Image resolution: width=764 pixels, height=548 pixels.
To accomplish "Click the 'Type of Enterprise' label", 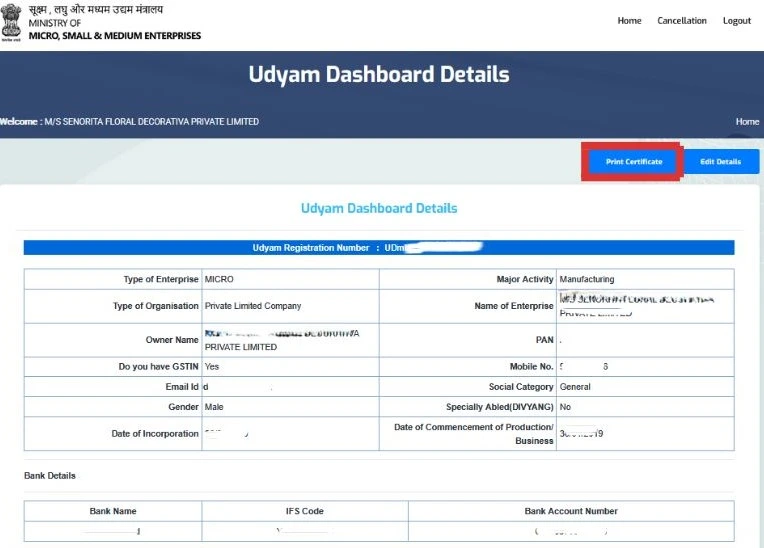I will [x=161, y=279].
